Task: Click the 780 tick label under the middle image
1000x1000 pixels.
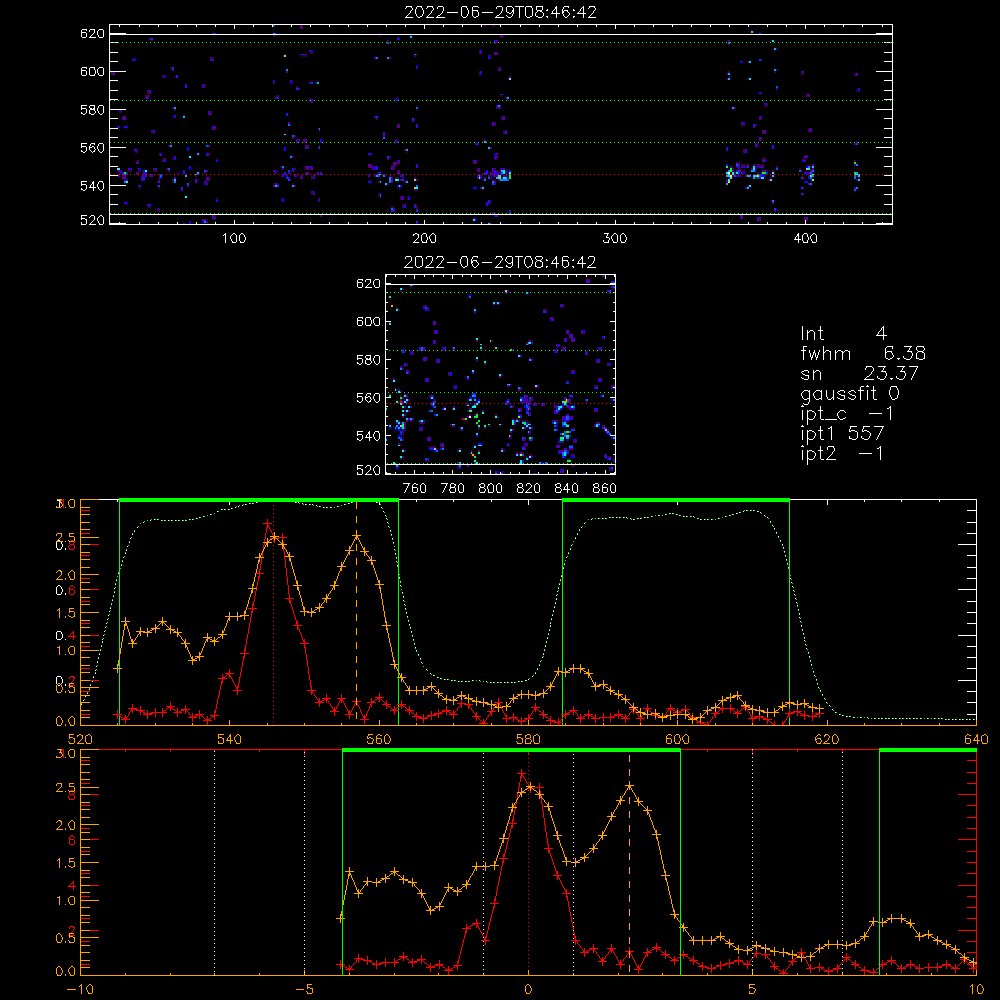Action: point(453,489)
